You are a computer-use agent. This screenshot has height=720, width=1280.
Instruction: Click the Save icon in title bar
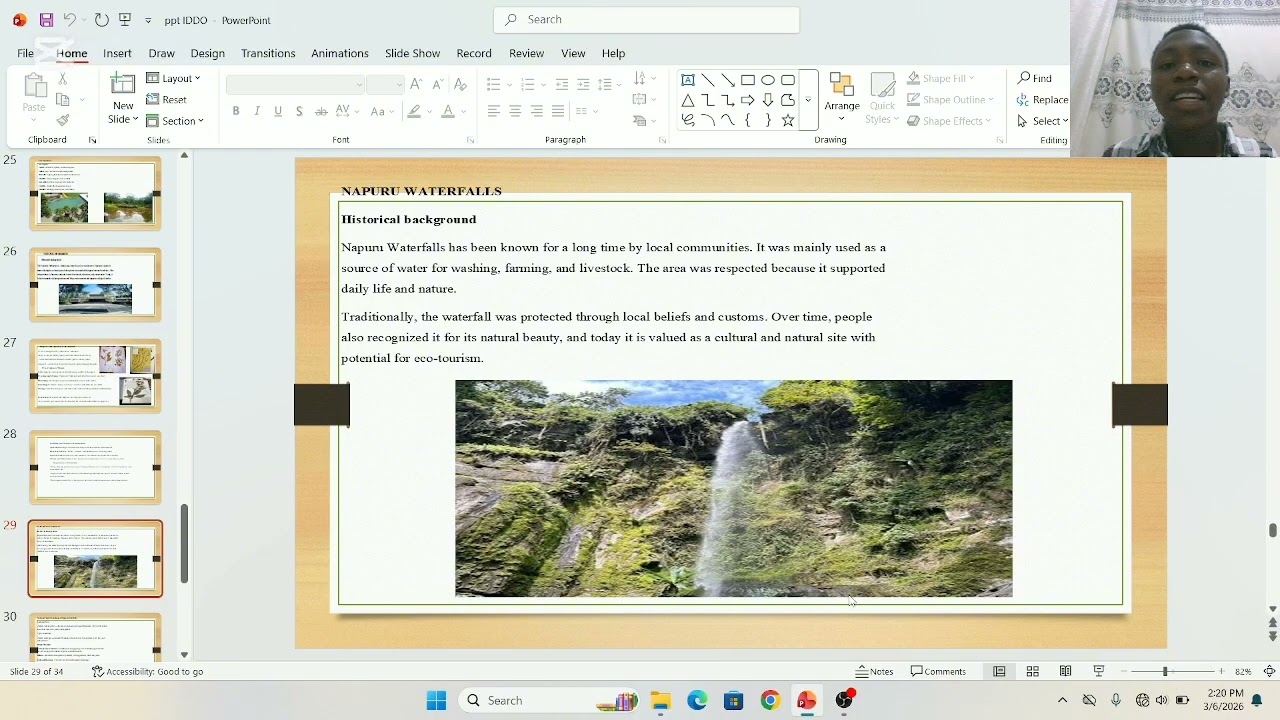pos(46,20)
